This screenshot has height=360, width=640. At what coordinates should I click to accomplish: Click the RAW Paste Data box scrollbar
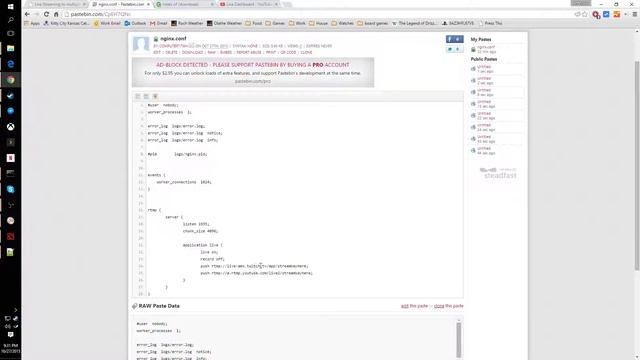[459, 339]
